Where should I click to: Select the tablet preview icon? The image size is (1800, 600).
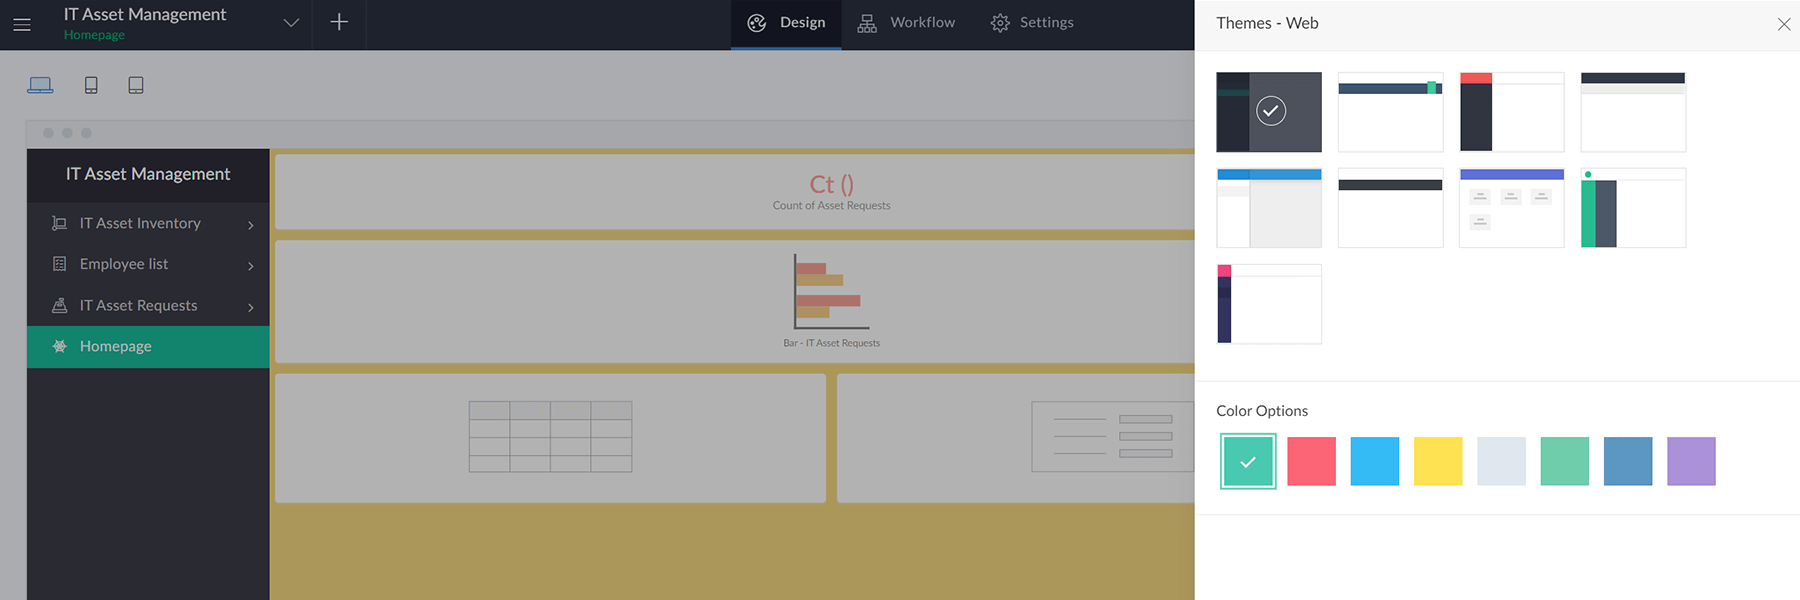click(x=136, y=85)
